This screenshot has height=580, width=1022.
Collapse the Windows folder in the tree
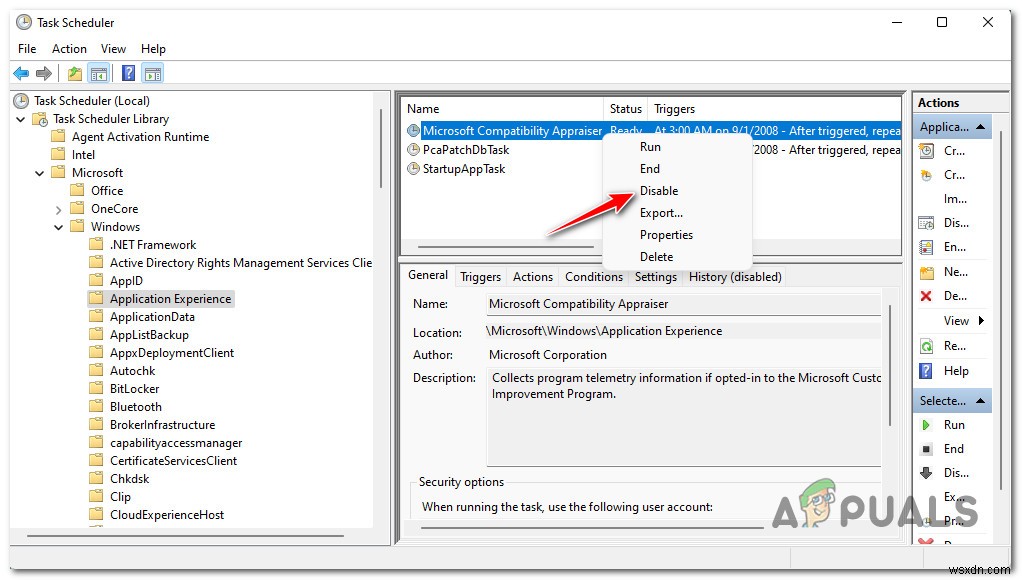tap(58, 226)
